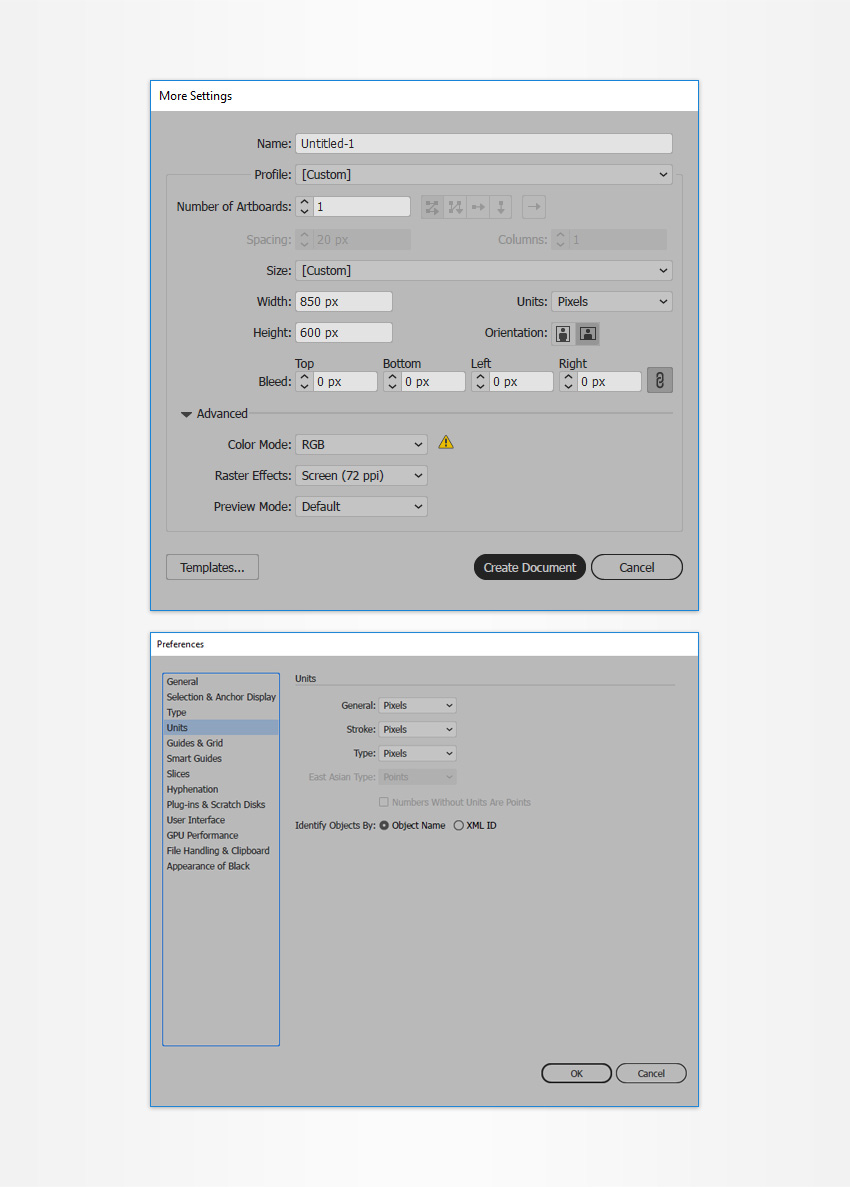Viewport: 850px width, 1187px height.
Task: Click Arrange by Column artboard icon
Action: [502, 207]
